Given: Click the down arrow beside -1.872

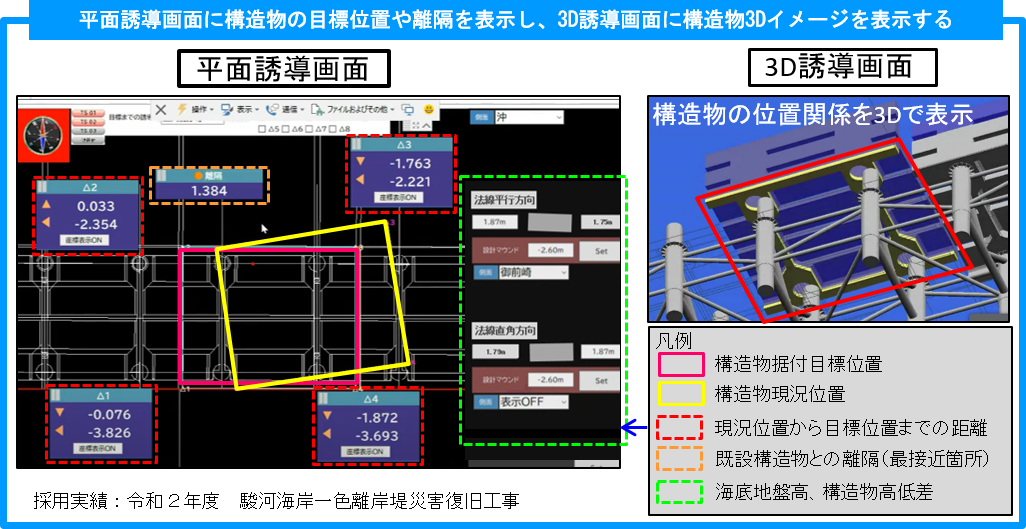Looking at the screenshot, I should click(x=325, y=417).
